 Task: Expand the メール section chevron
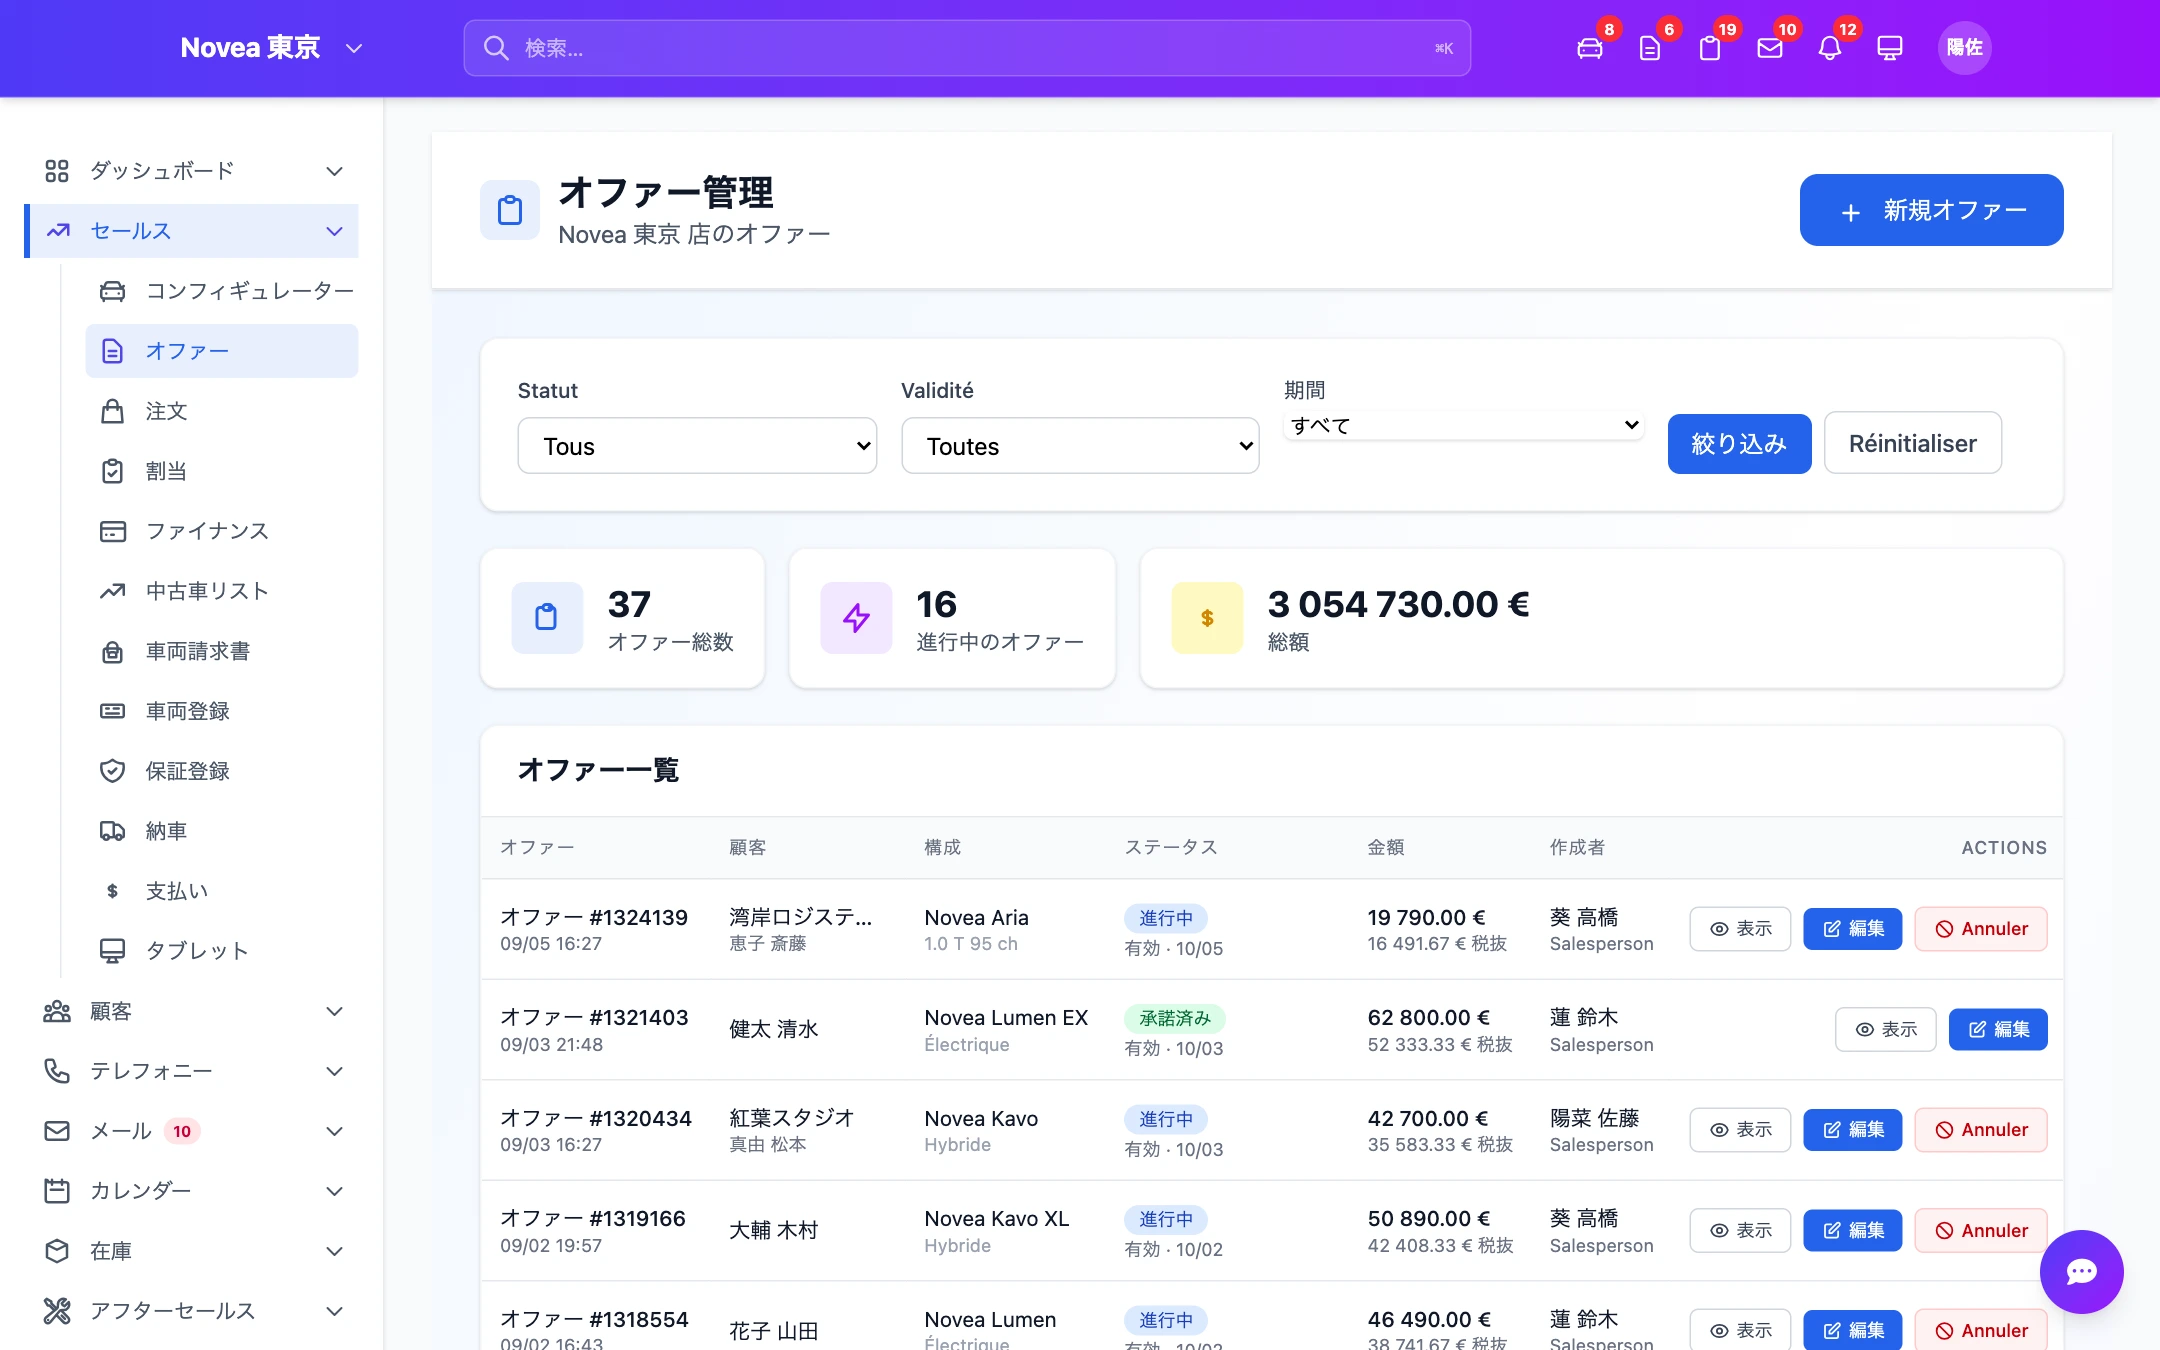(x=335, y=1131)
